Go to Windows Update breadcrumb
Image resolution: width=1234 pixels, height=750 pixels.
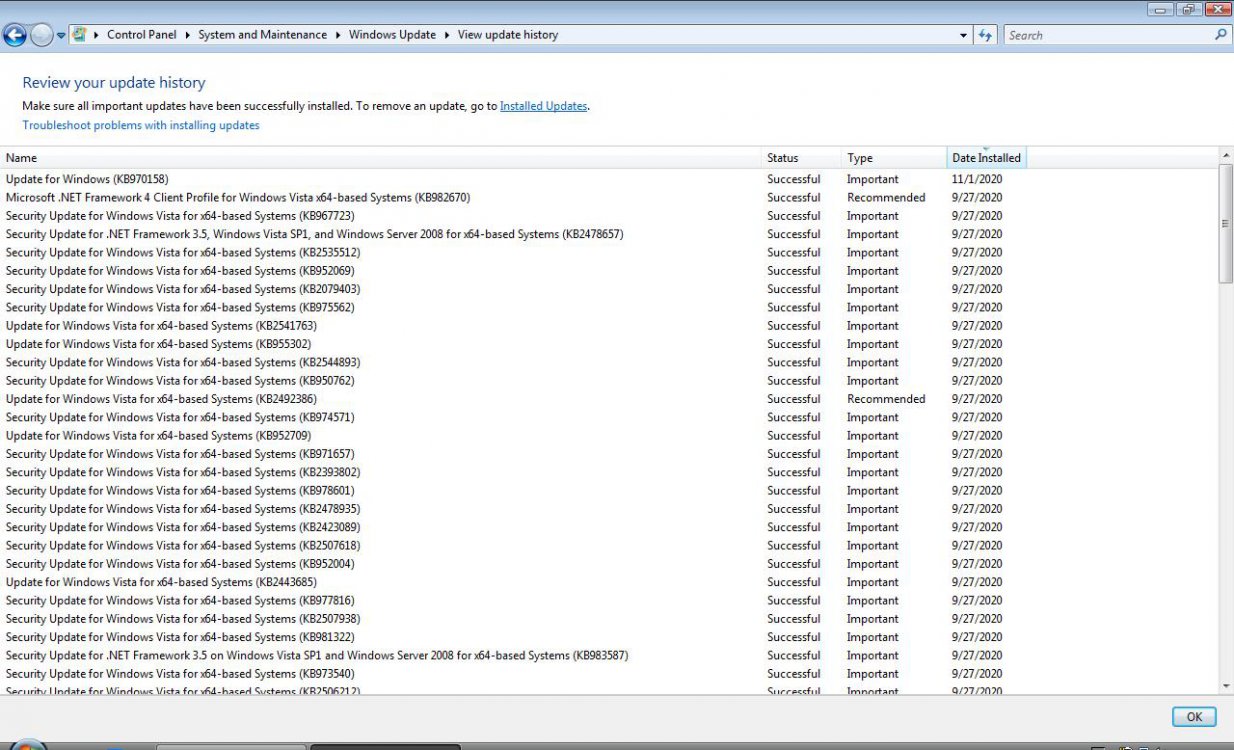click(392, 35)
